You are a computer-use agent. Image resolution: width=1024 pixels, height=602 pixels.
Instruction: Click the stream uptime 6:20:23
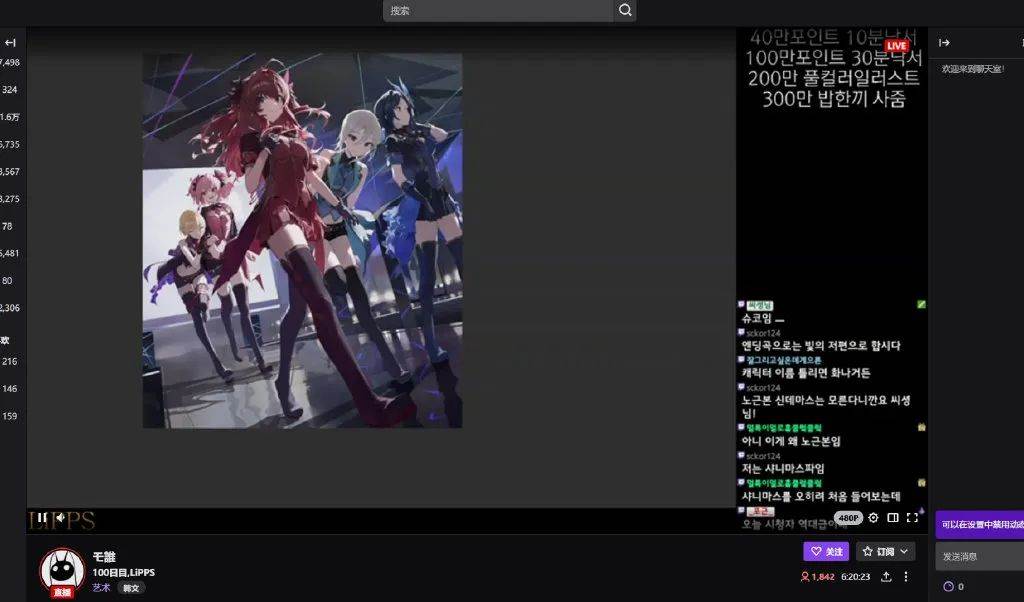coord(856,577)
